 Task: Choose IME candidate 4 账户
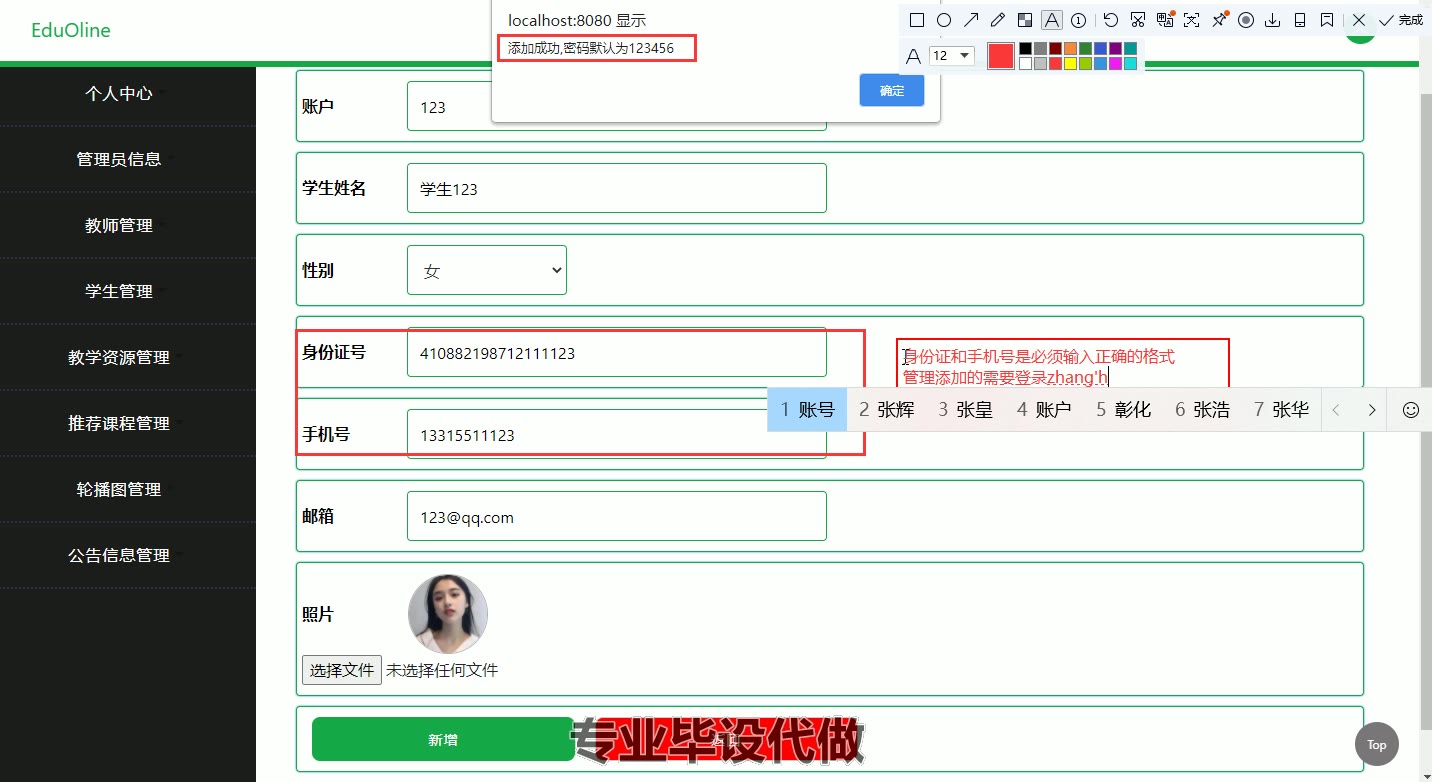1044,410
